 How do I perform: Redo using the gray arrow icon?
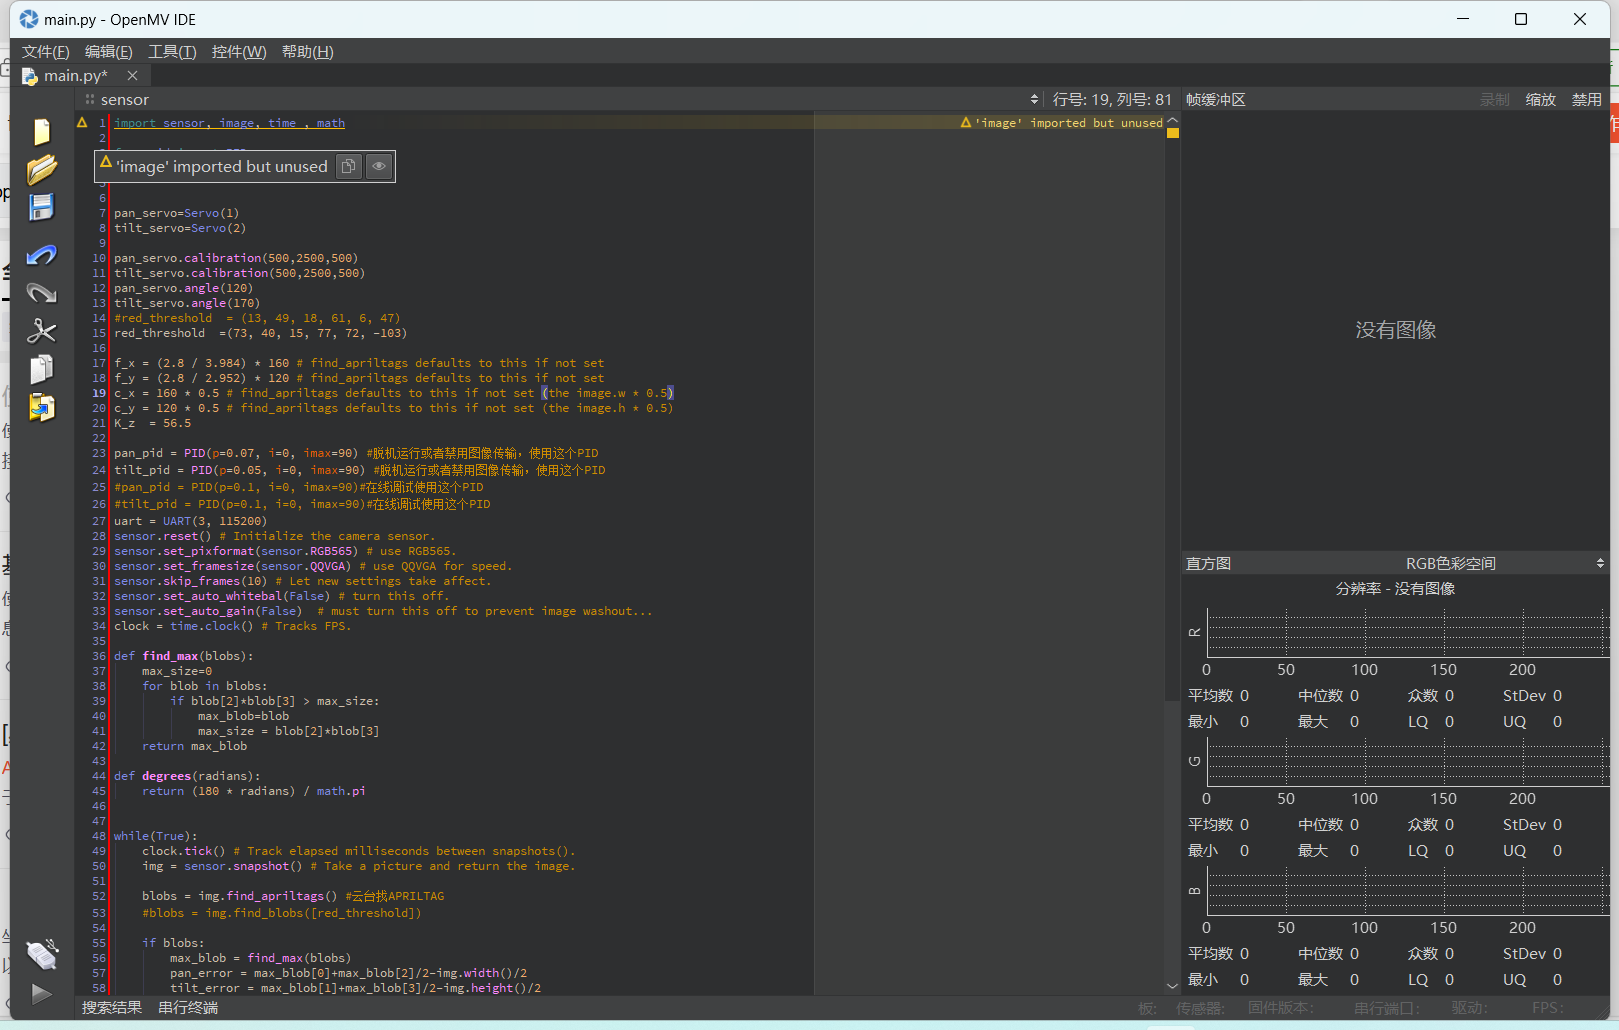(x=41, y=293)
